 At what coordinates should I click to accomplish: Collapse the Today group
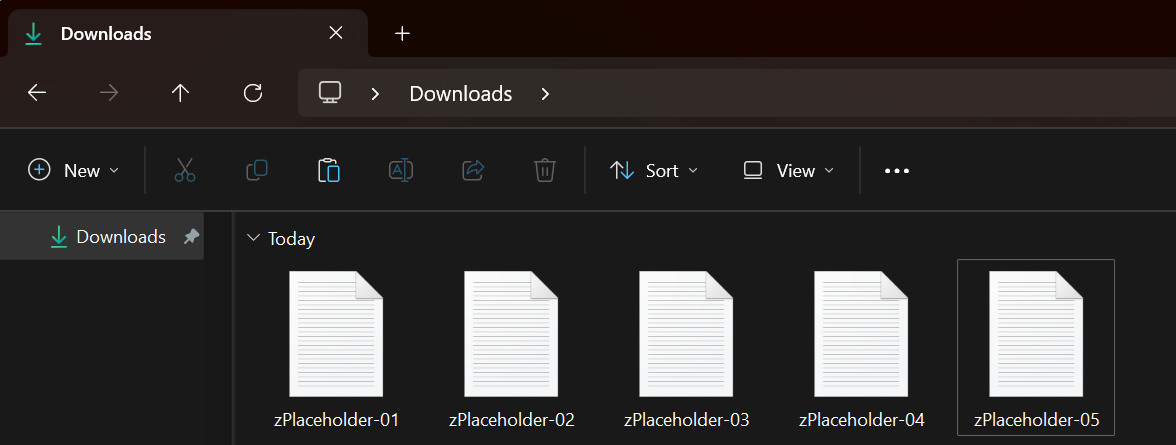(x=254, y=239)
